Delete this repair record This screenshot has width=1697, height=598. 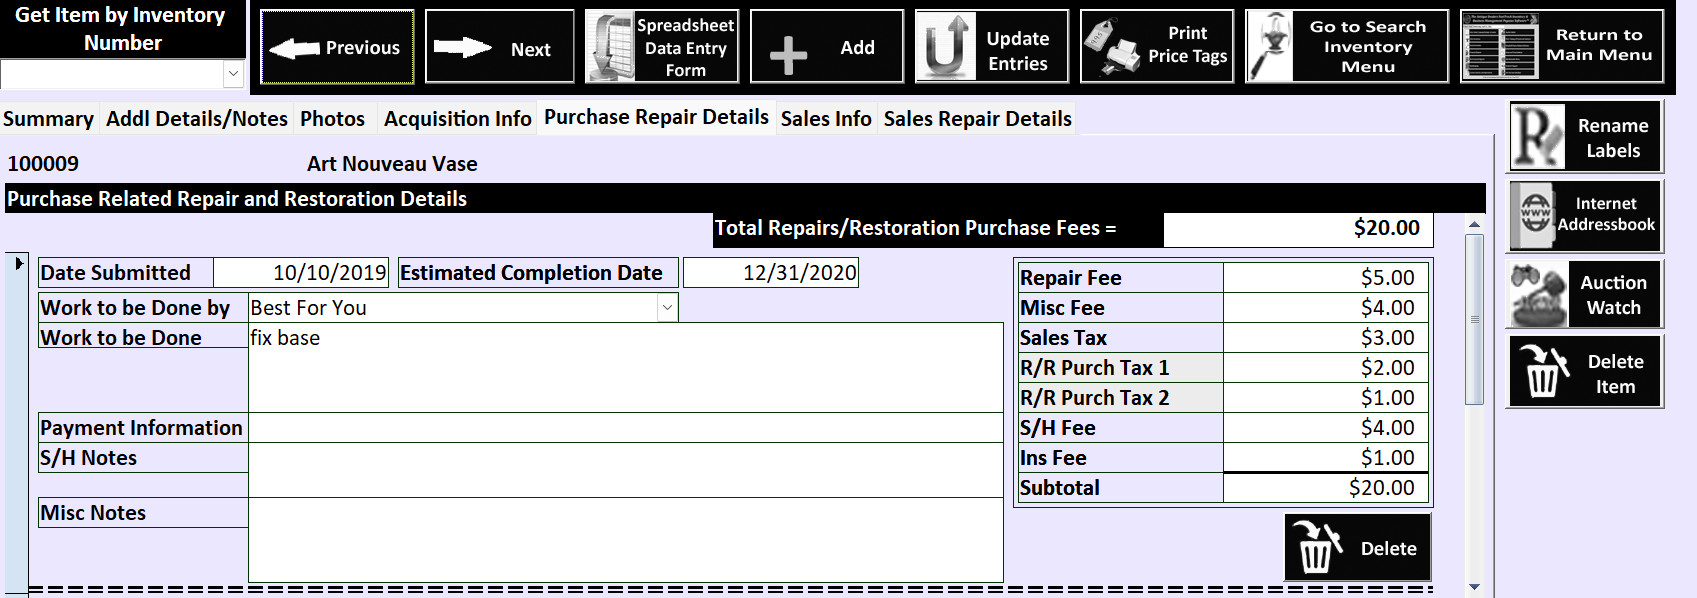point(1357,548)
